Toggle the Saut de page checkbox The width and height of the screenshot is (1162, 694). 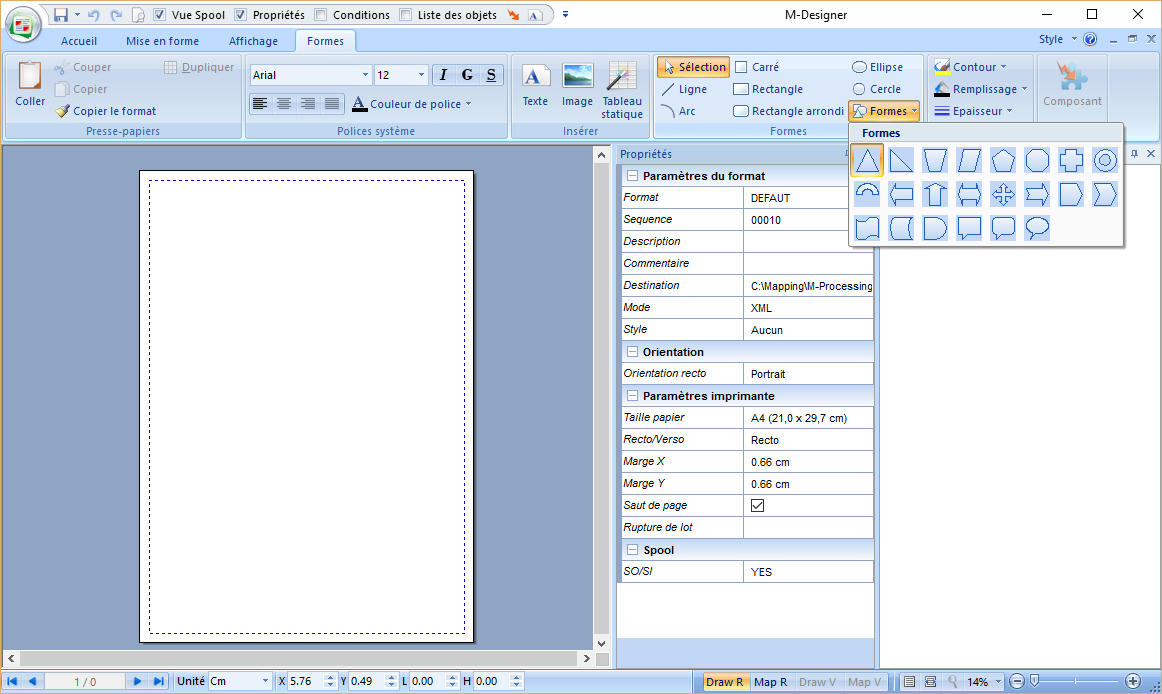(757, 505)
